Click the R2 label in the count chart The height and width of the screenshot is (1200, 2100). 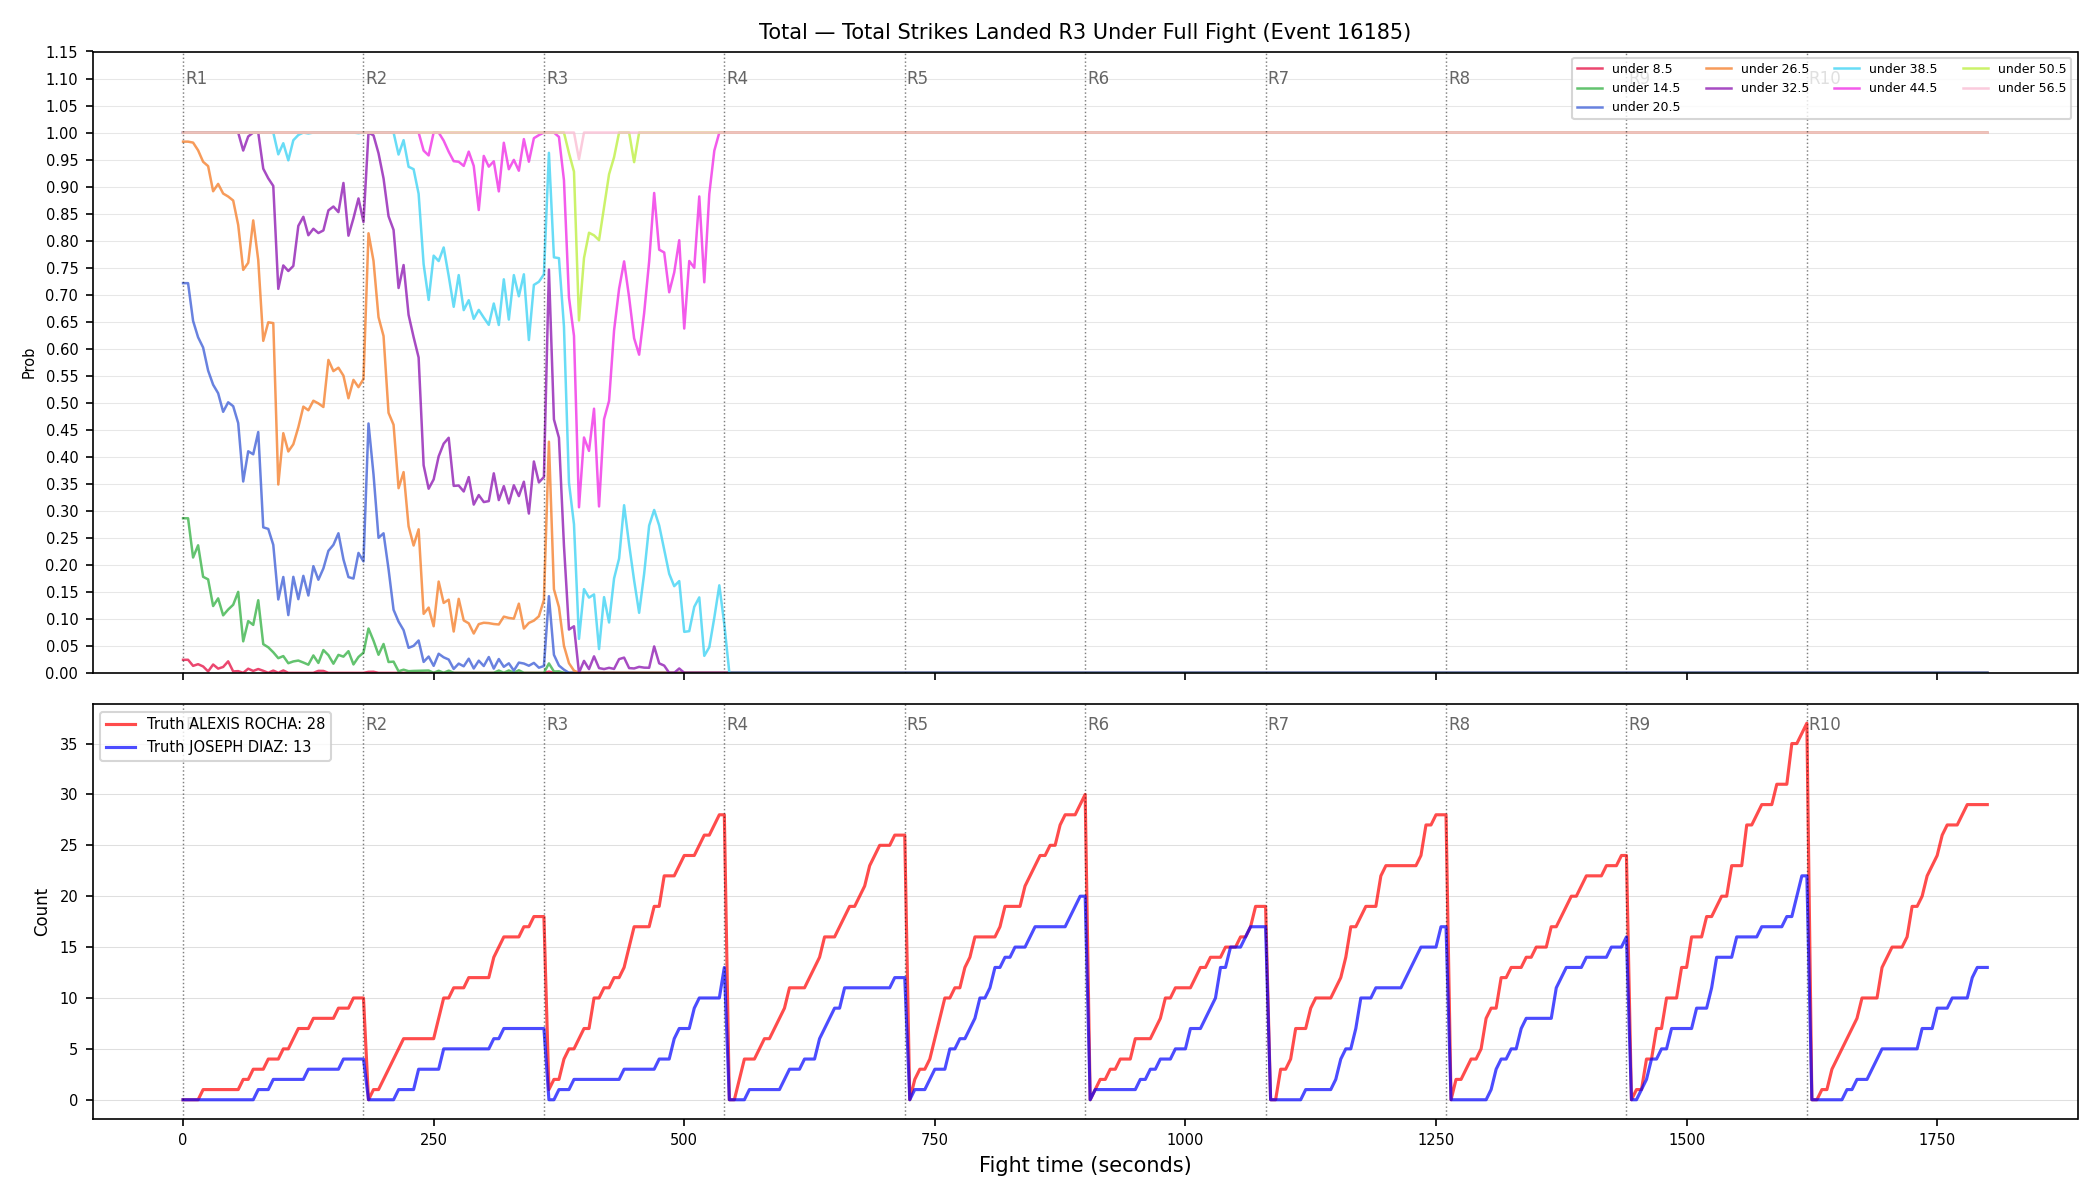(376, 724)
